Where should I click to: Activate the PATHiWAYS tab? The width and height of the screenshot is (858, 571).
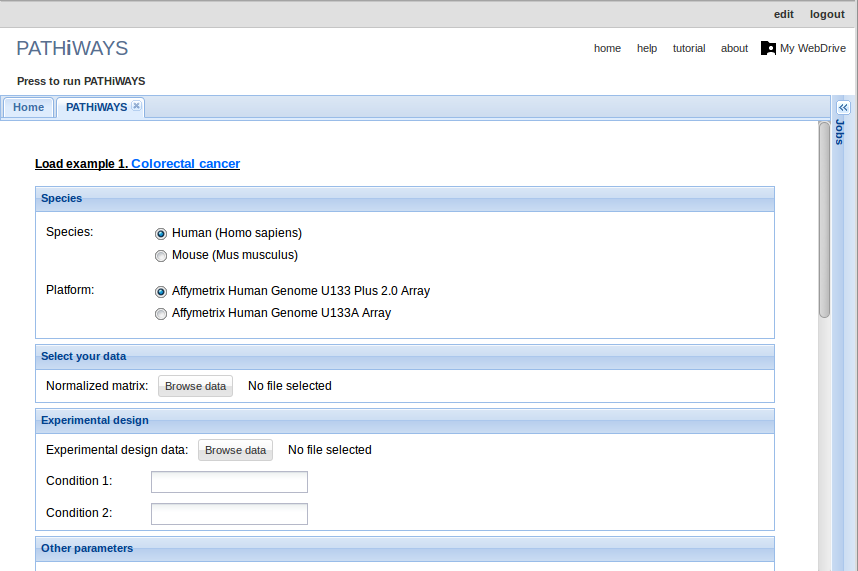pos(96,107)
